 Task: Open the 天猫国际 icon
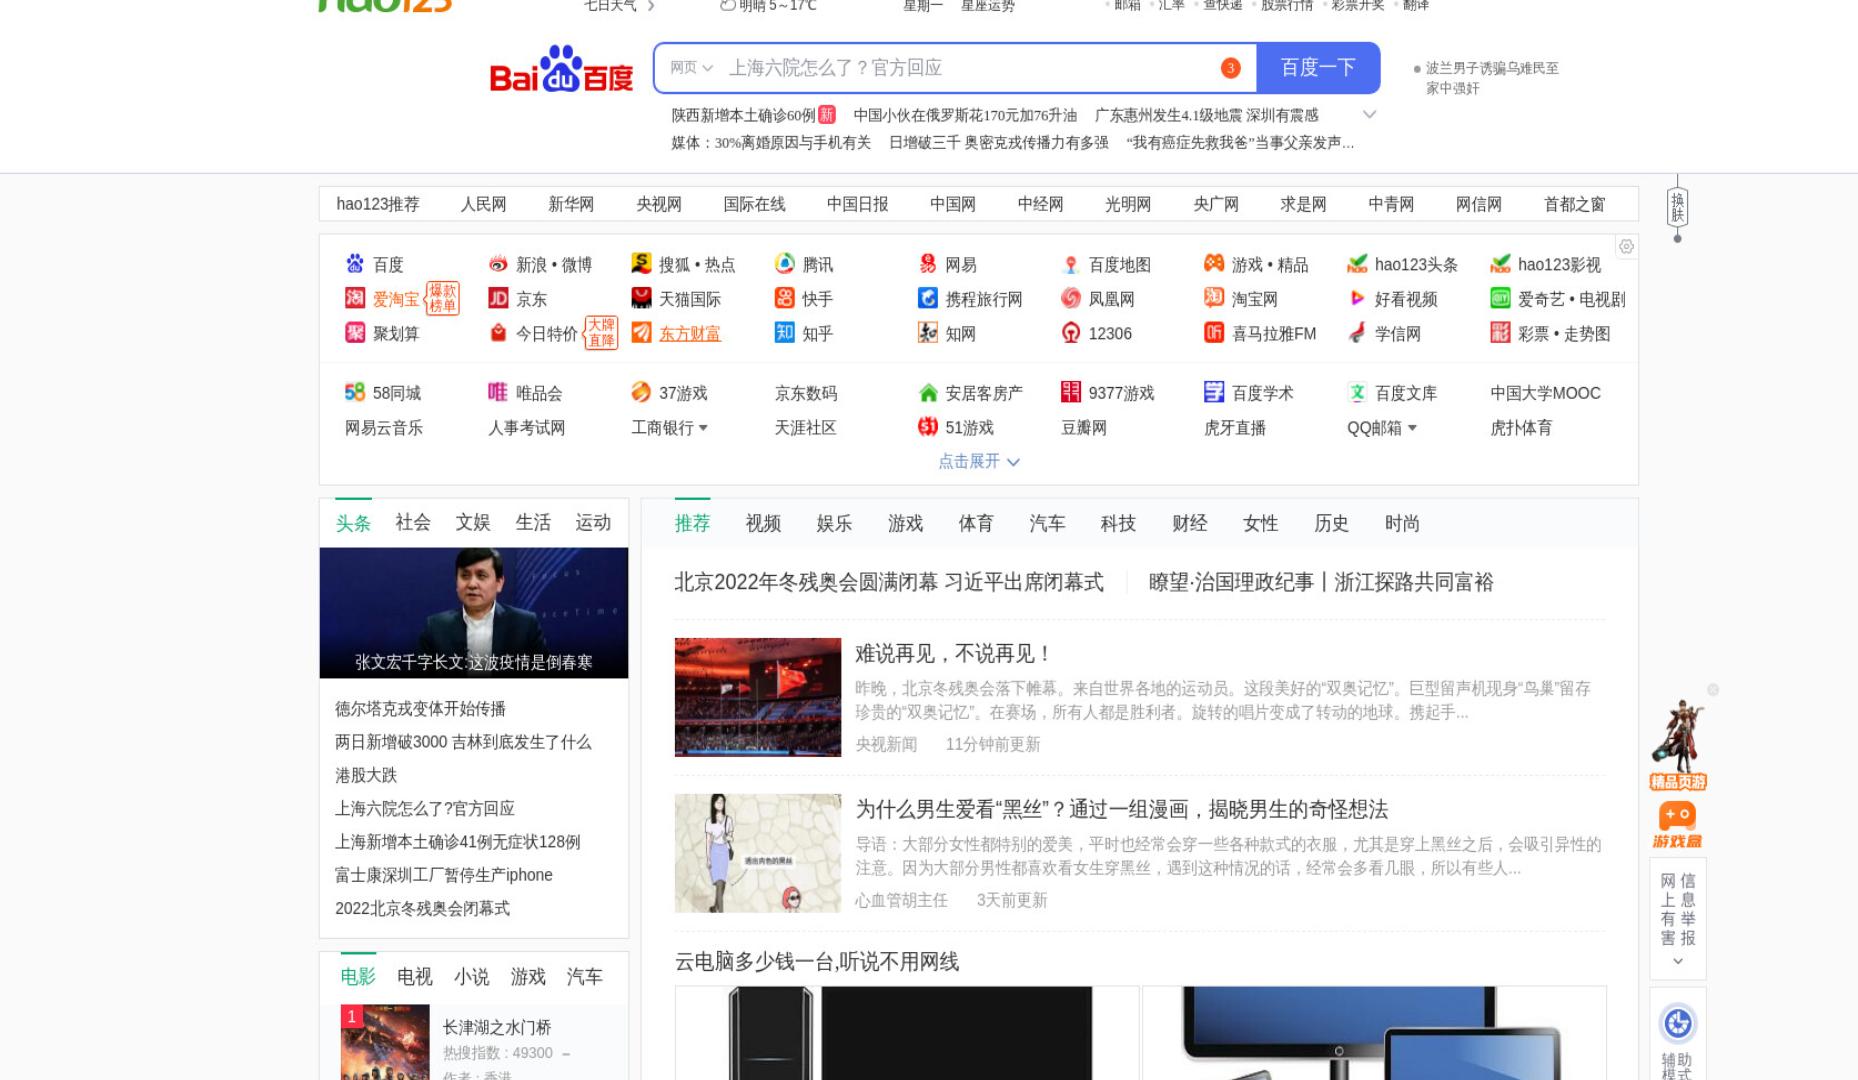[x=641, y=298]
